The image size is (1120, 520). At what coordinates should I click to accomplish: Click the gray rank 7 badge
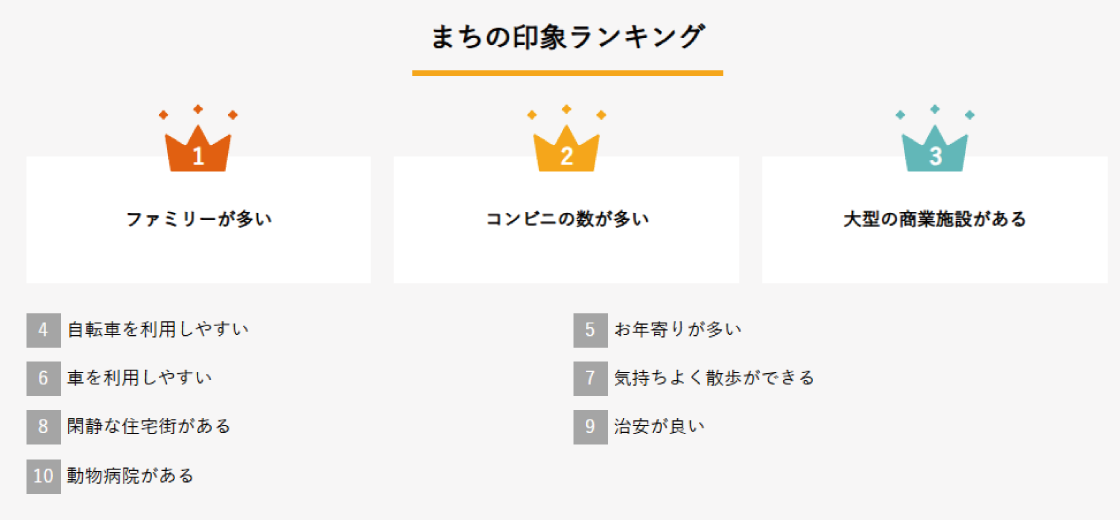590,378
